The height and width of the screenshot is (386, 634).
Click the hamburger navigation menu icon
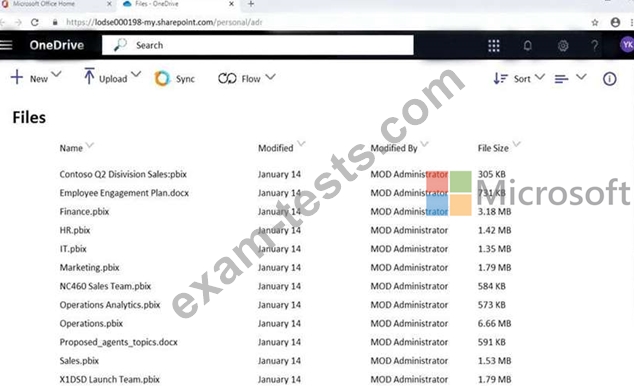pos(6,45)
